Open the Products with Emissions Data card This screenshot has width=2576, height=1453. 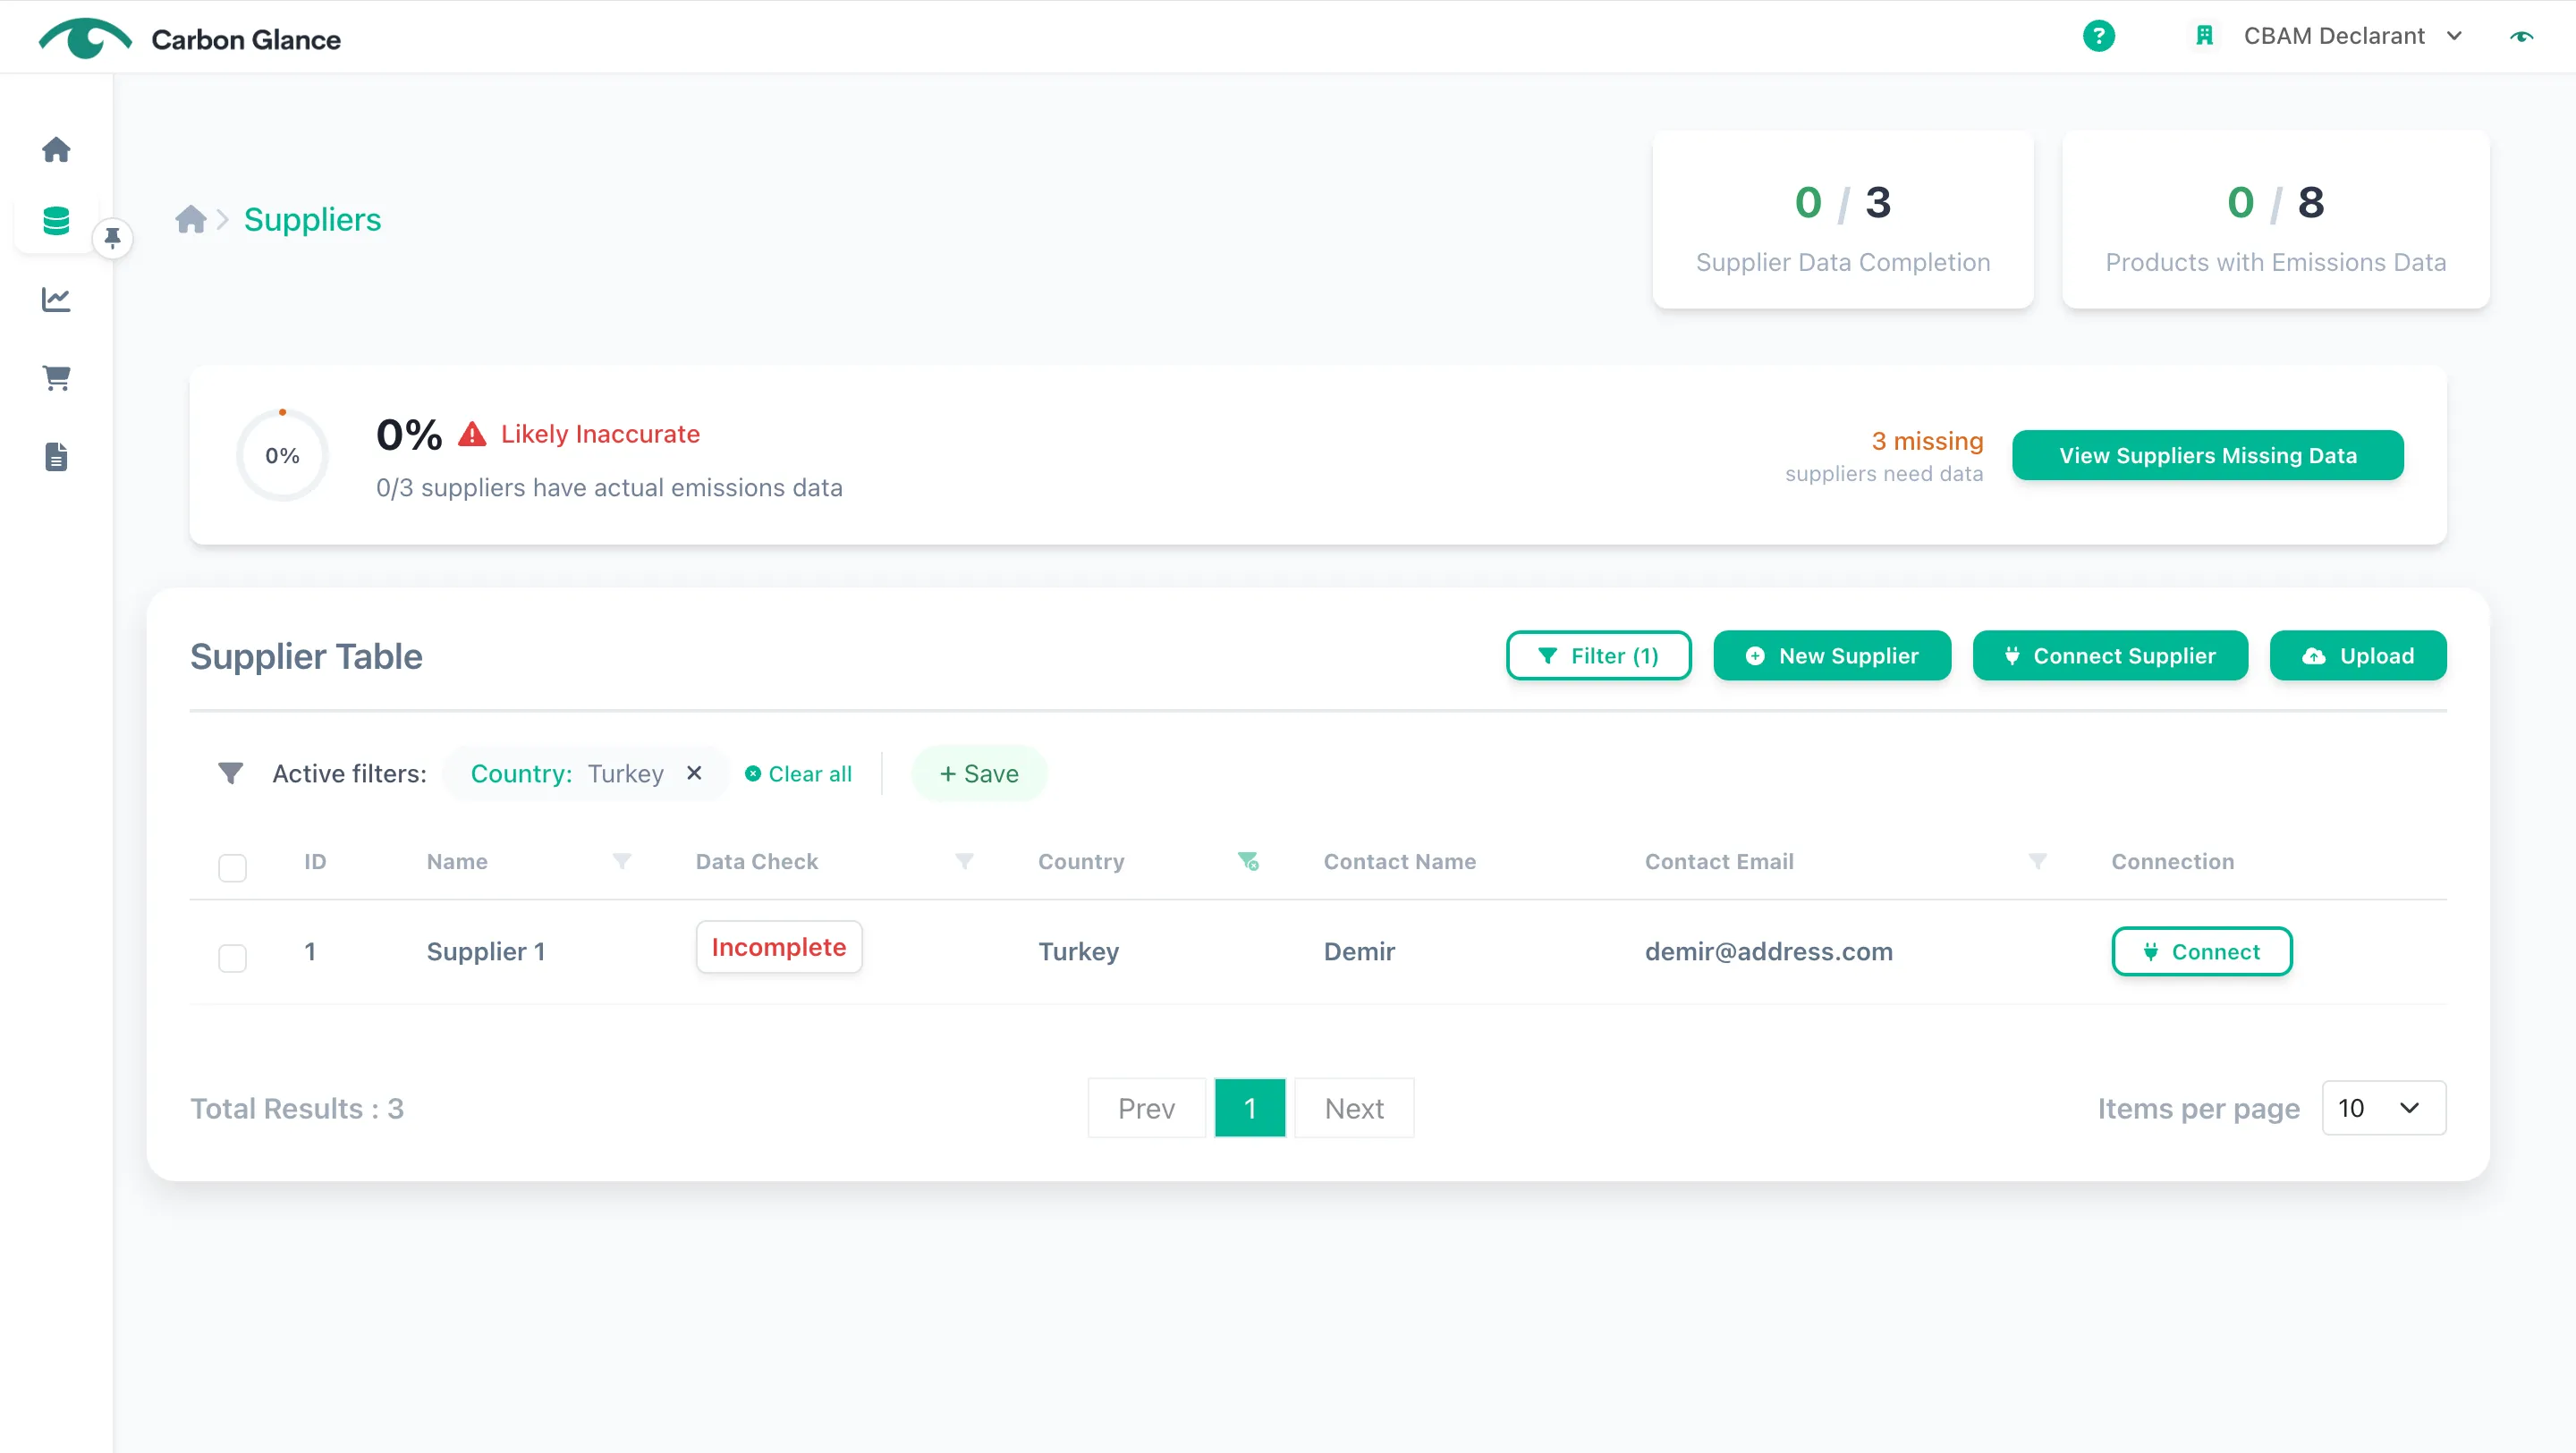[x=2275, y=221]
